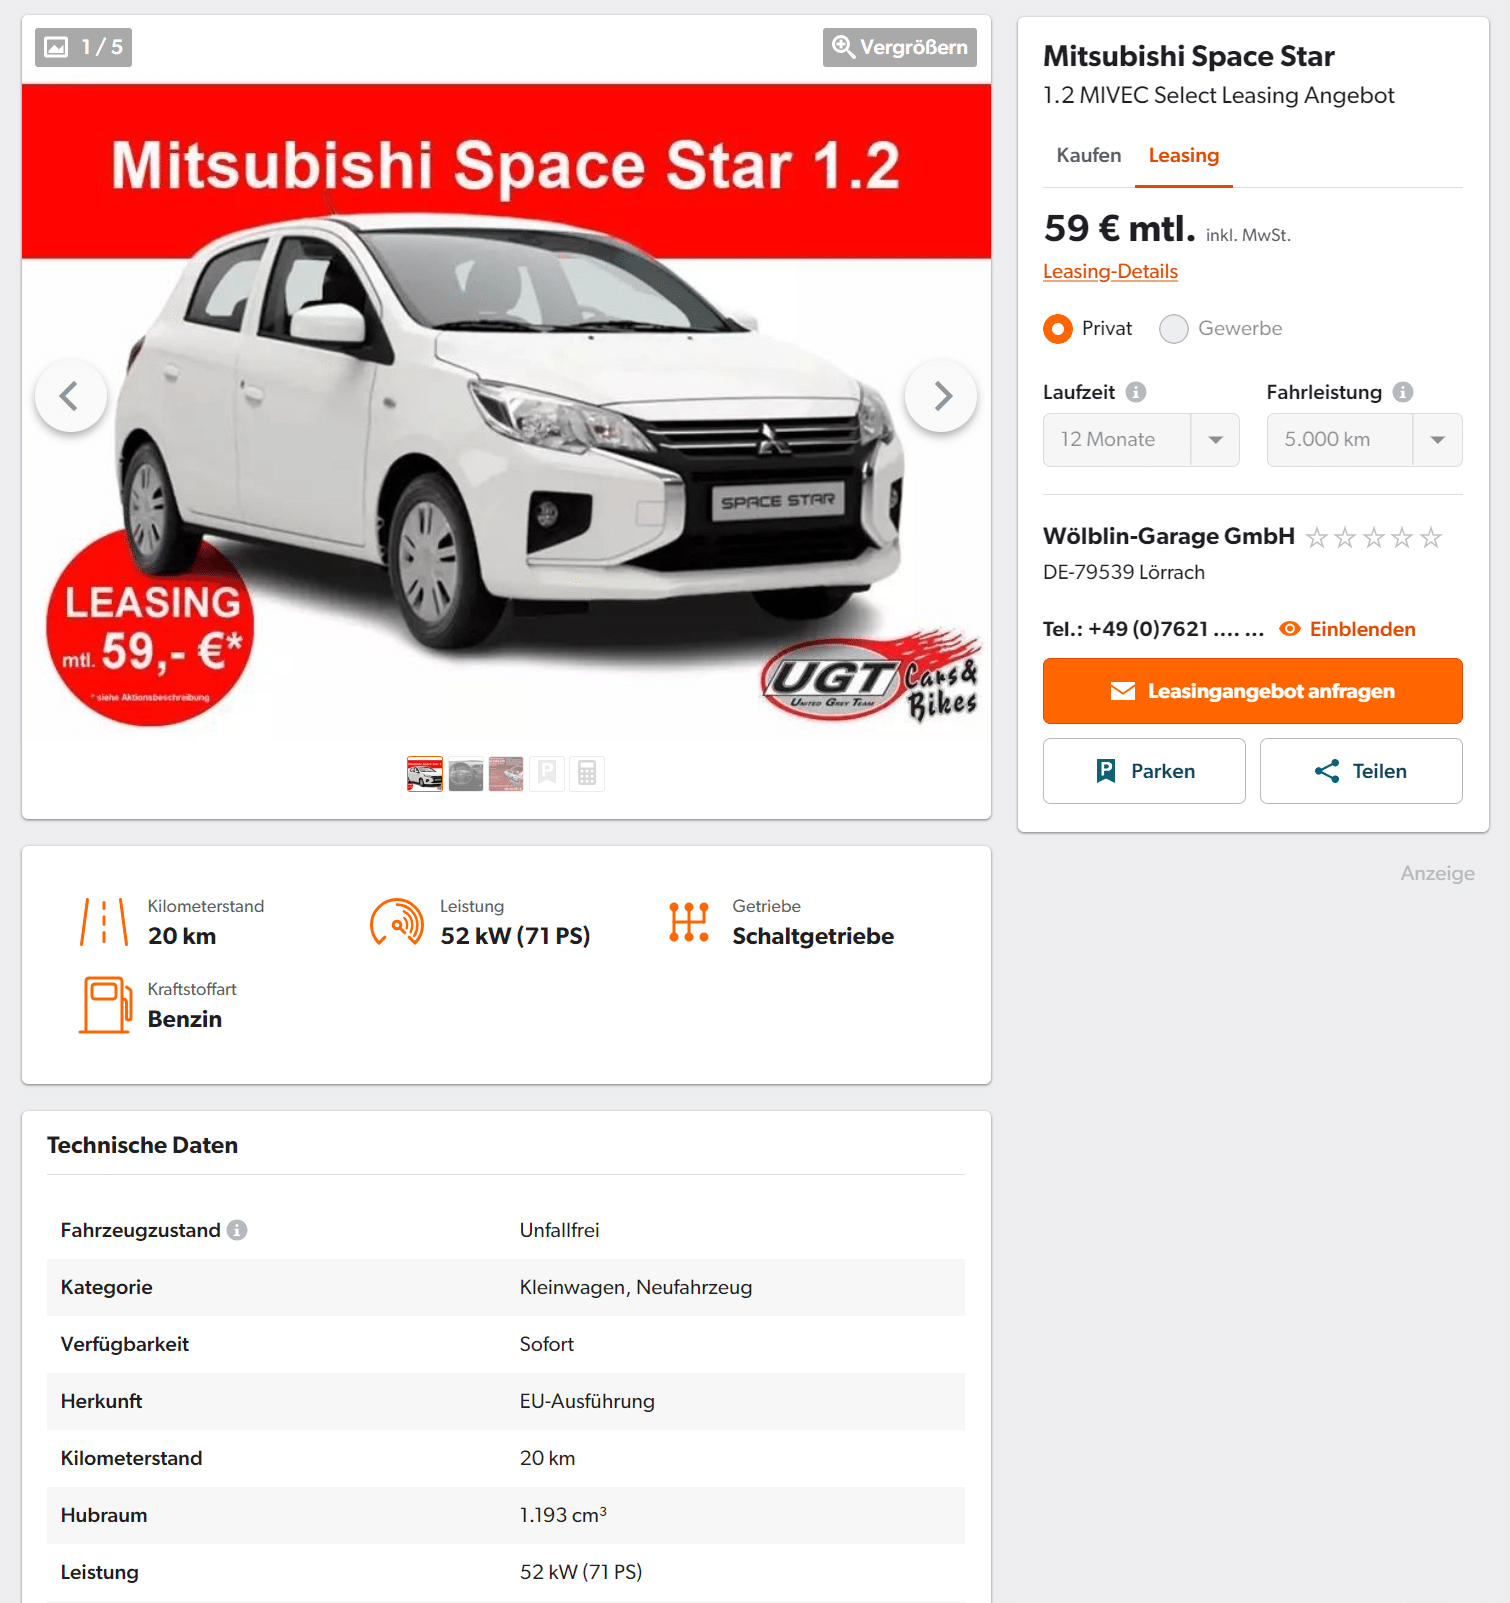Select the Privat radio button
The height and width of the screenshot is (1603, 1510).
coord(1058,329)
